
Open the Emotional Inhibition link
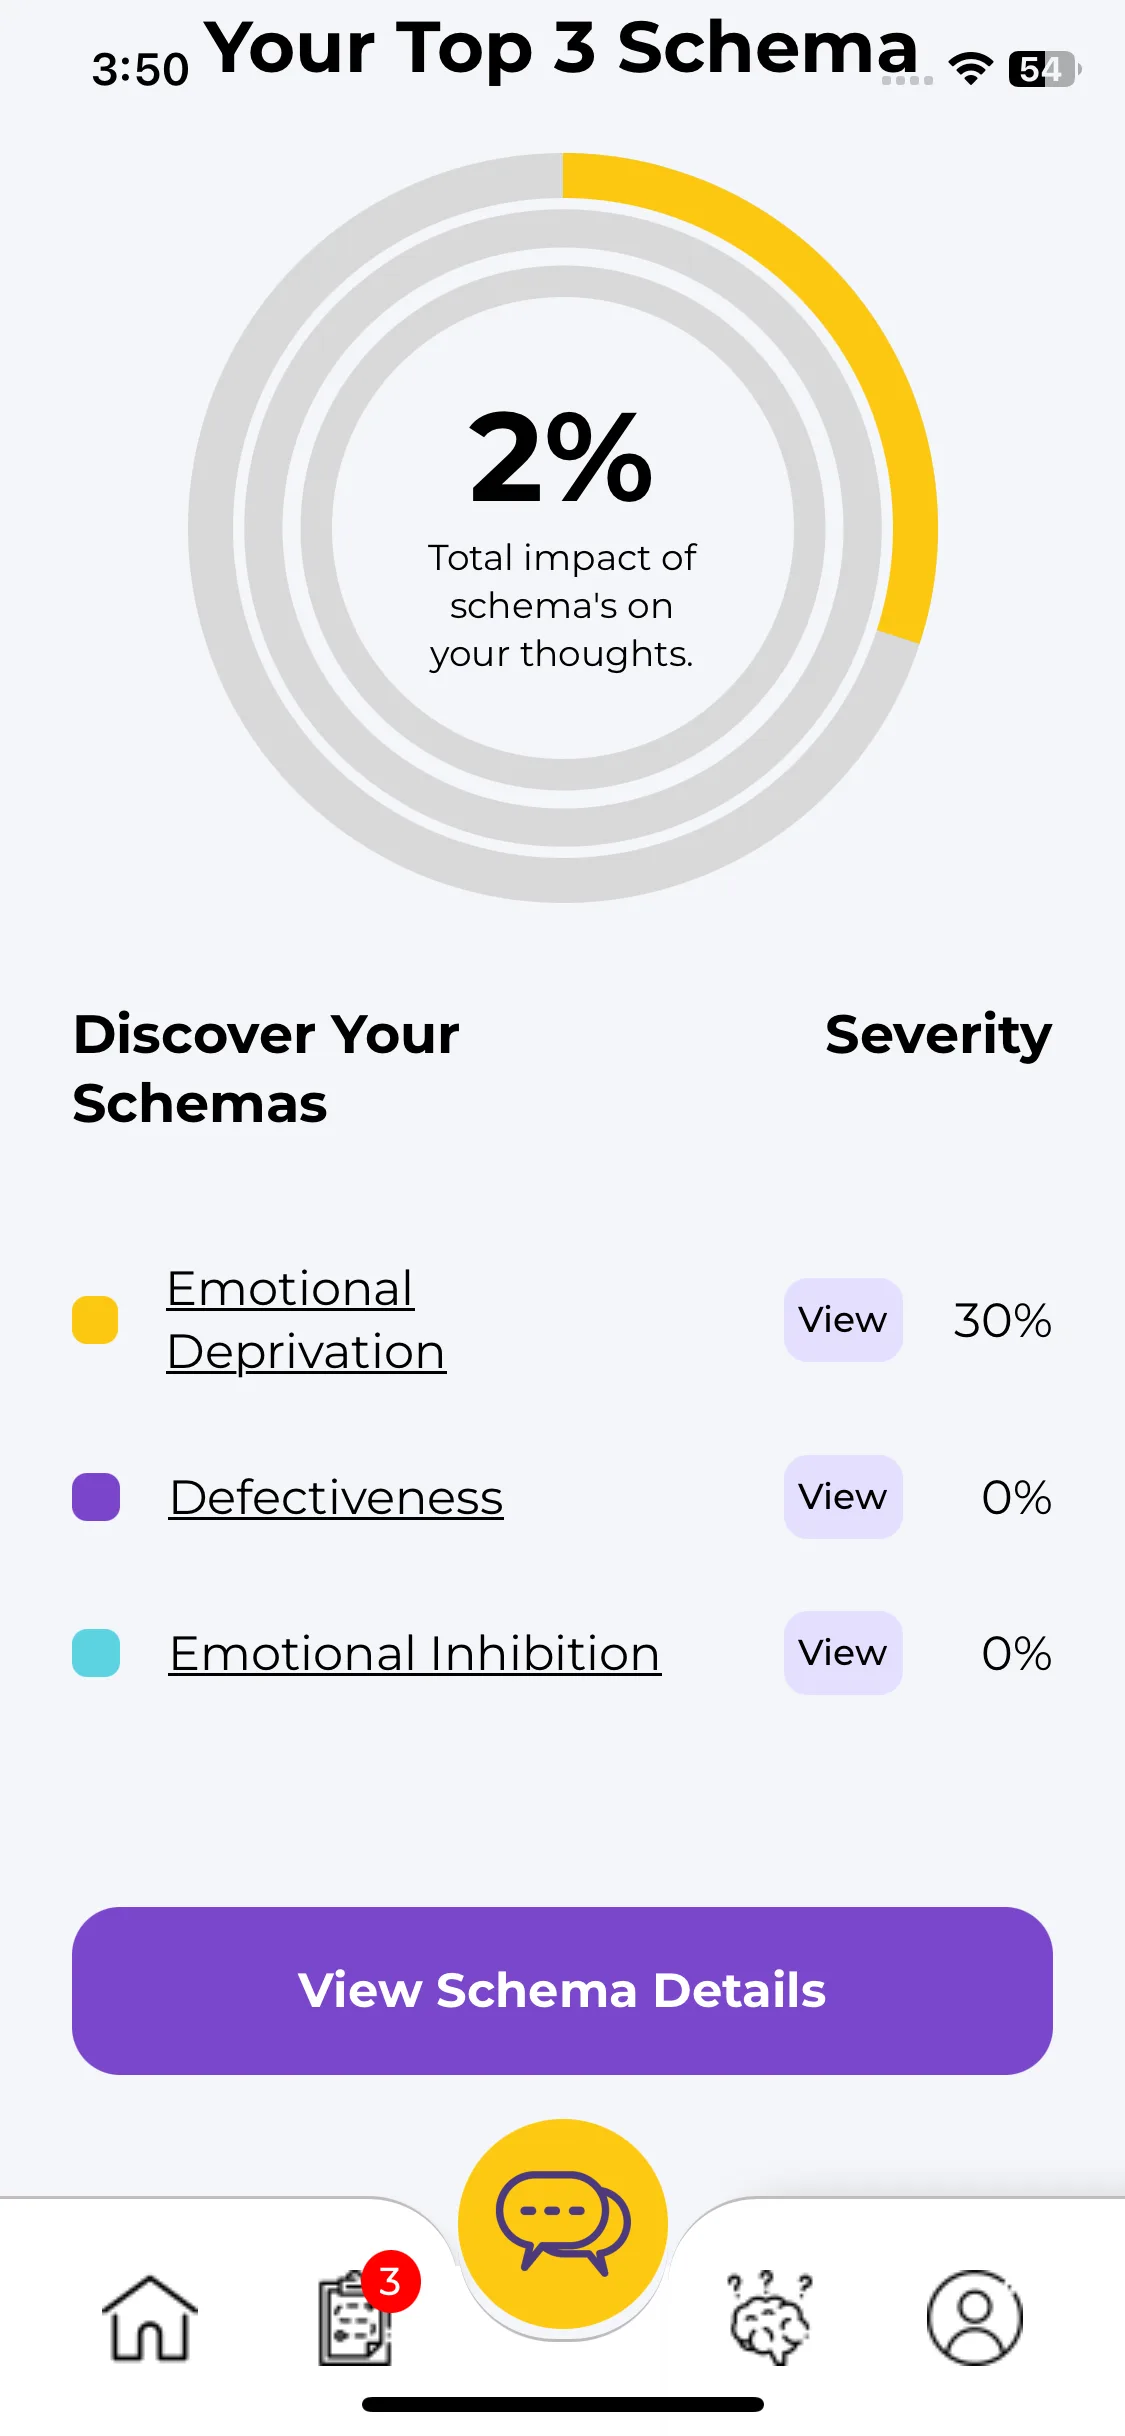pos(415,1653)
